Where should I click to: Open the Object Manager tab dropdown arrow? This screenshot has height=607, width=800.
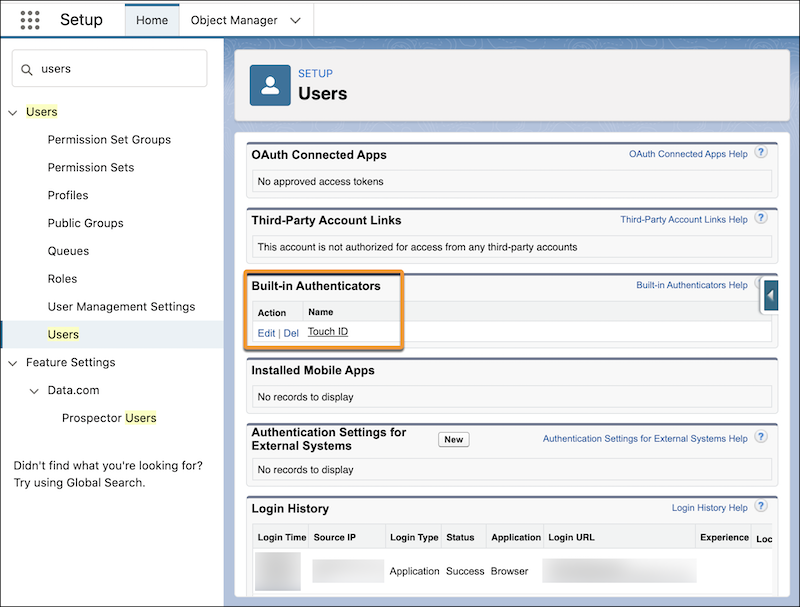click(294, 20)
